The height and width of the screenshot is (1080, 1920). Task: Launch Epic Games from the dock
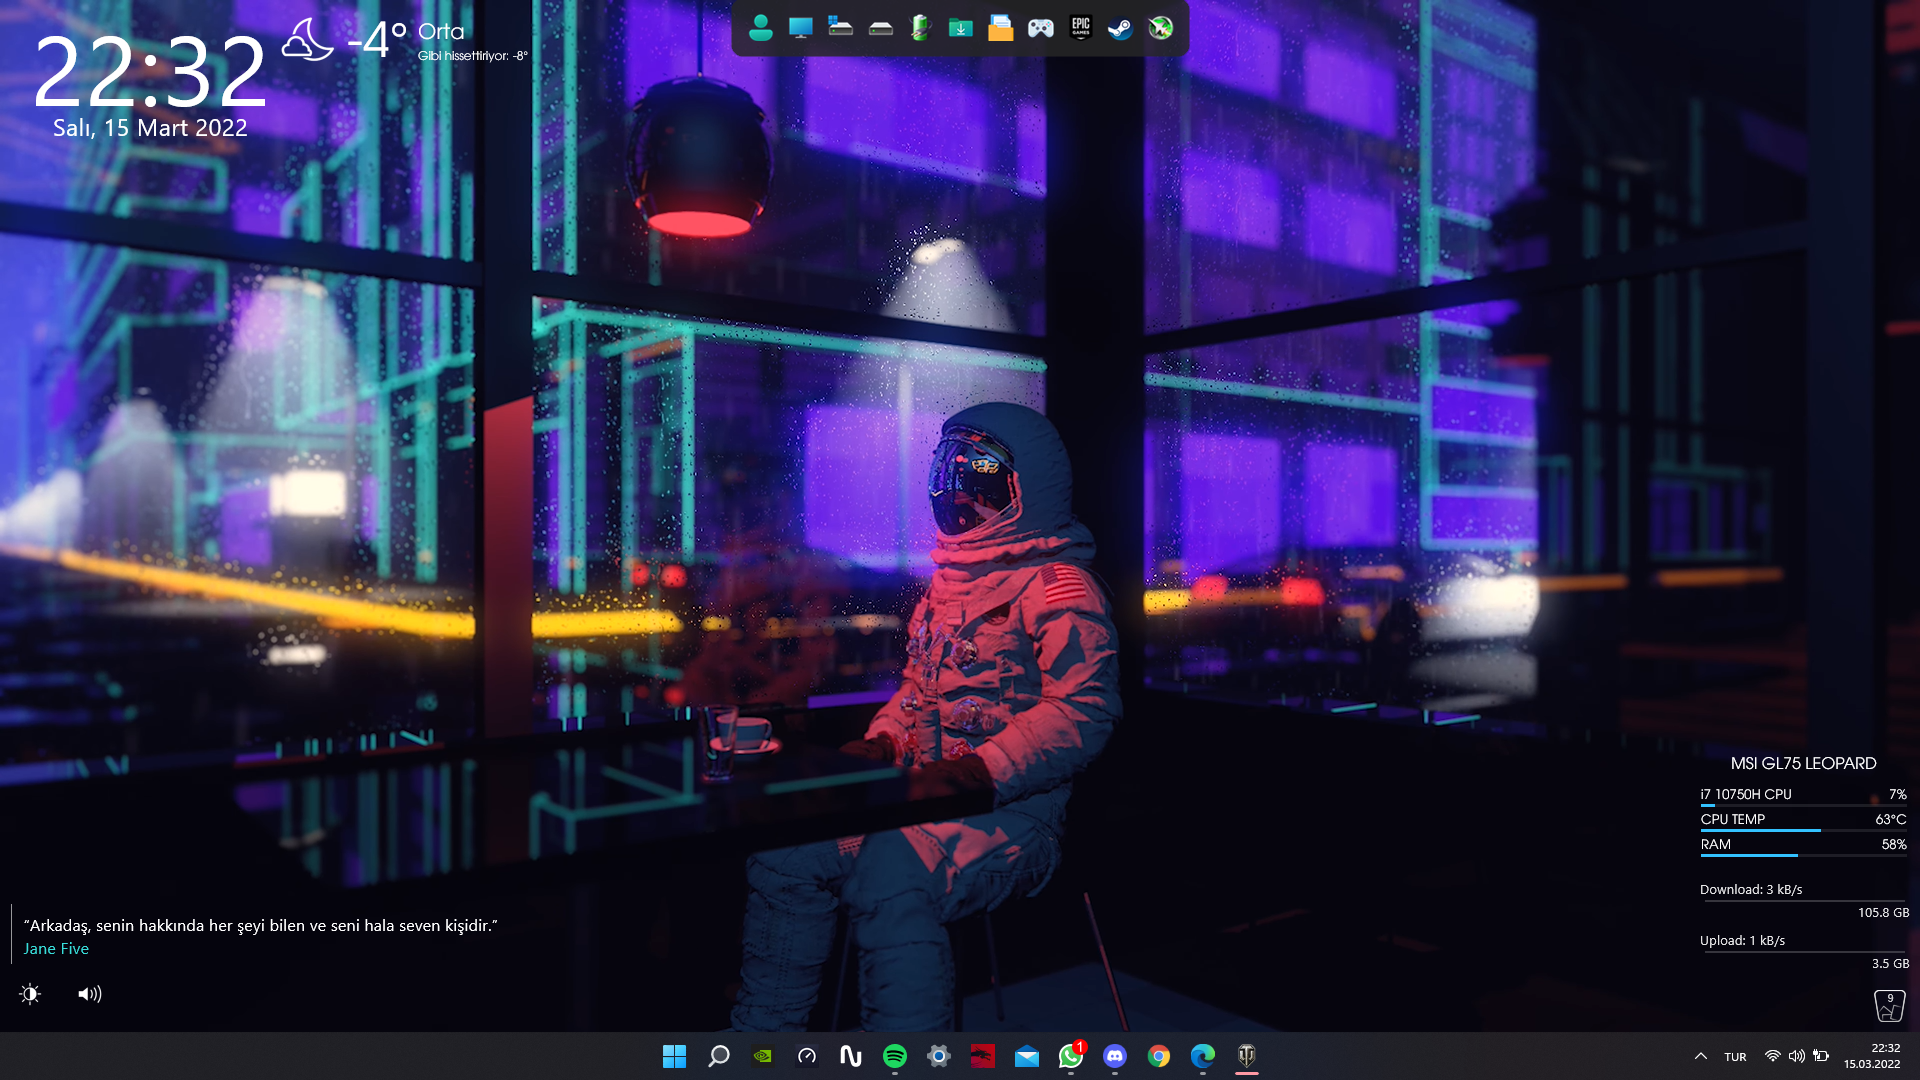(1080, 28)
